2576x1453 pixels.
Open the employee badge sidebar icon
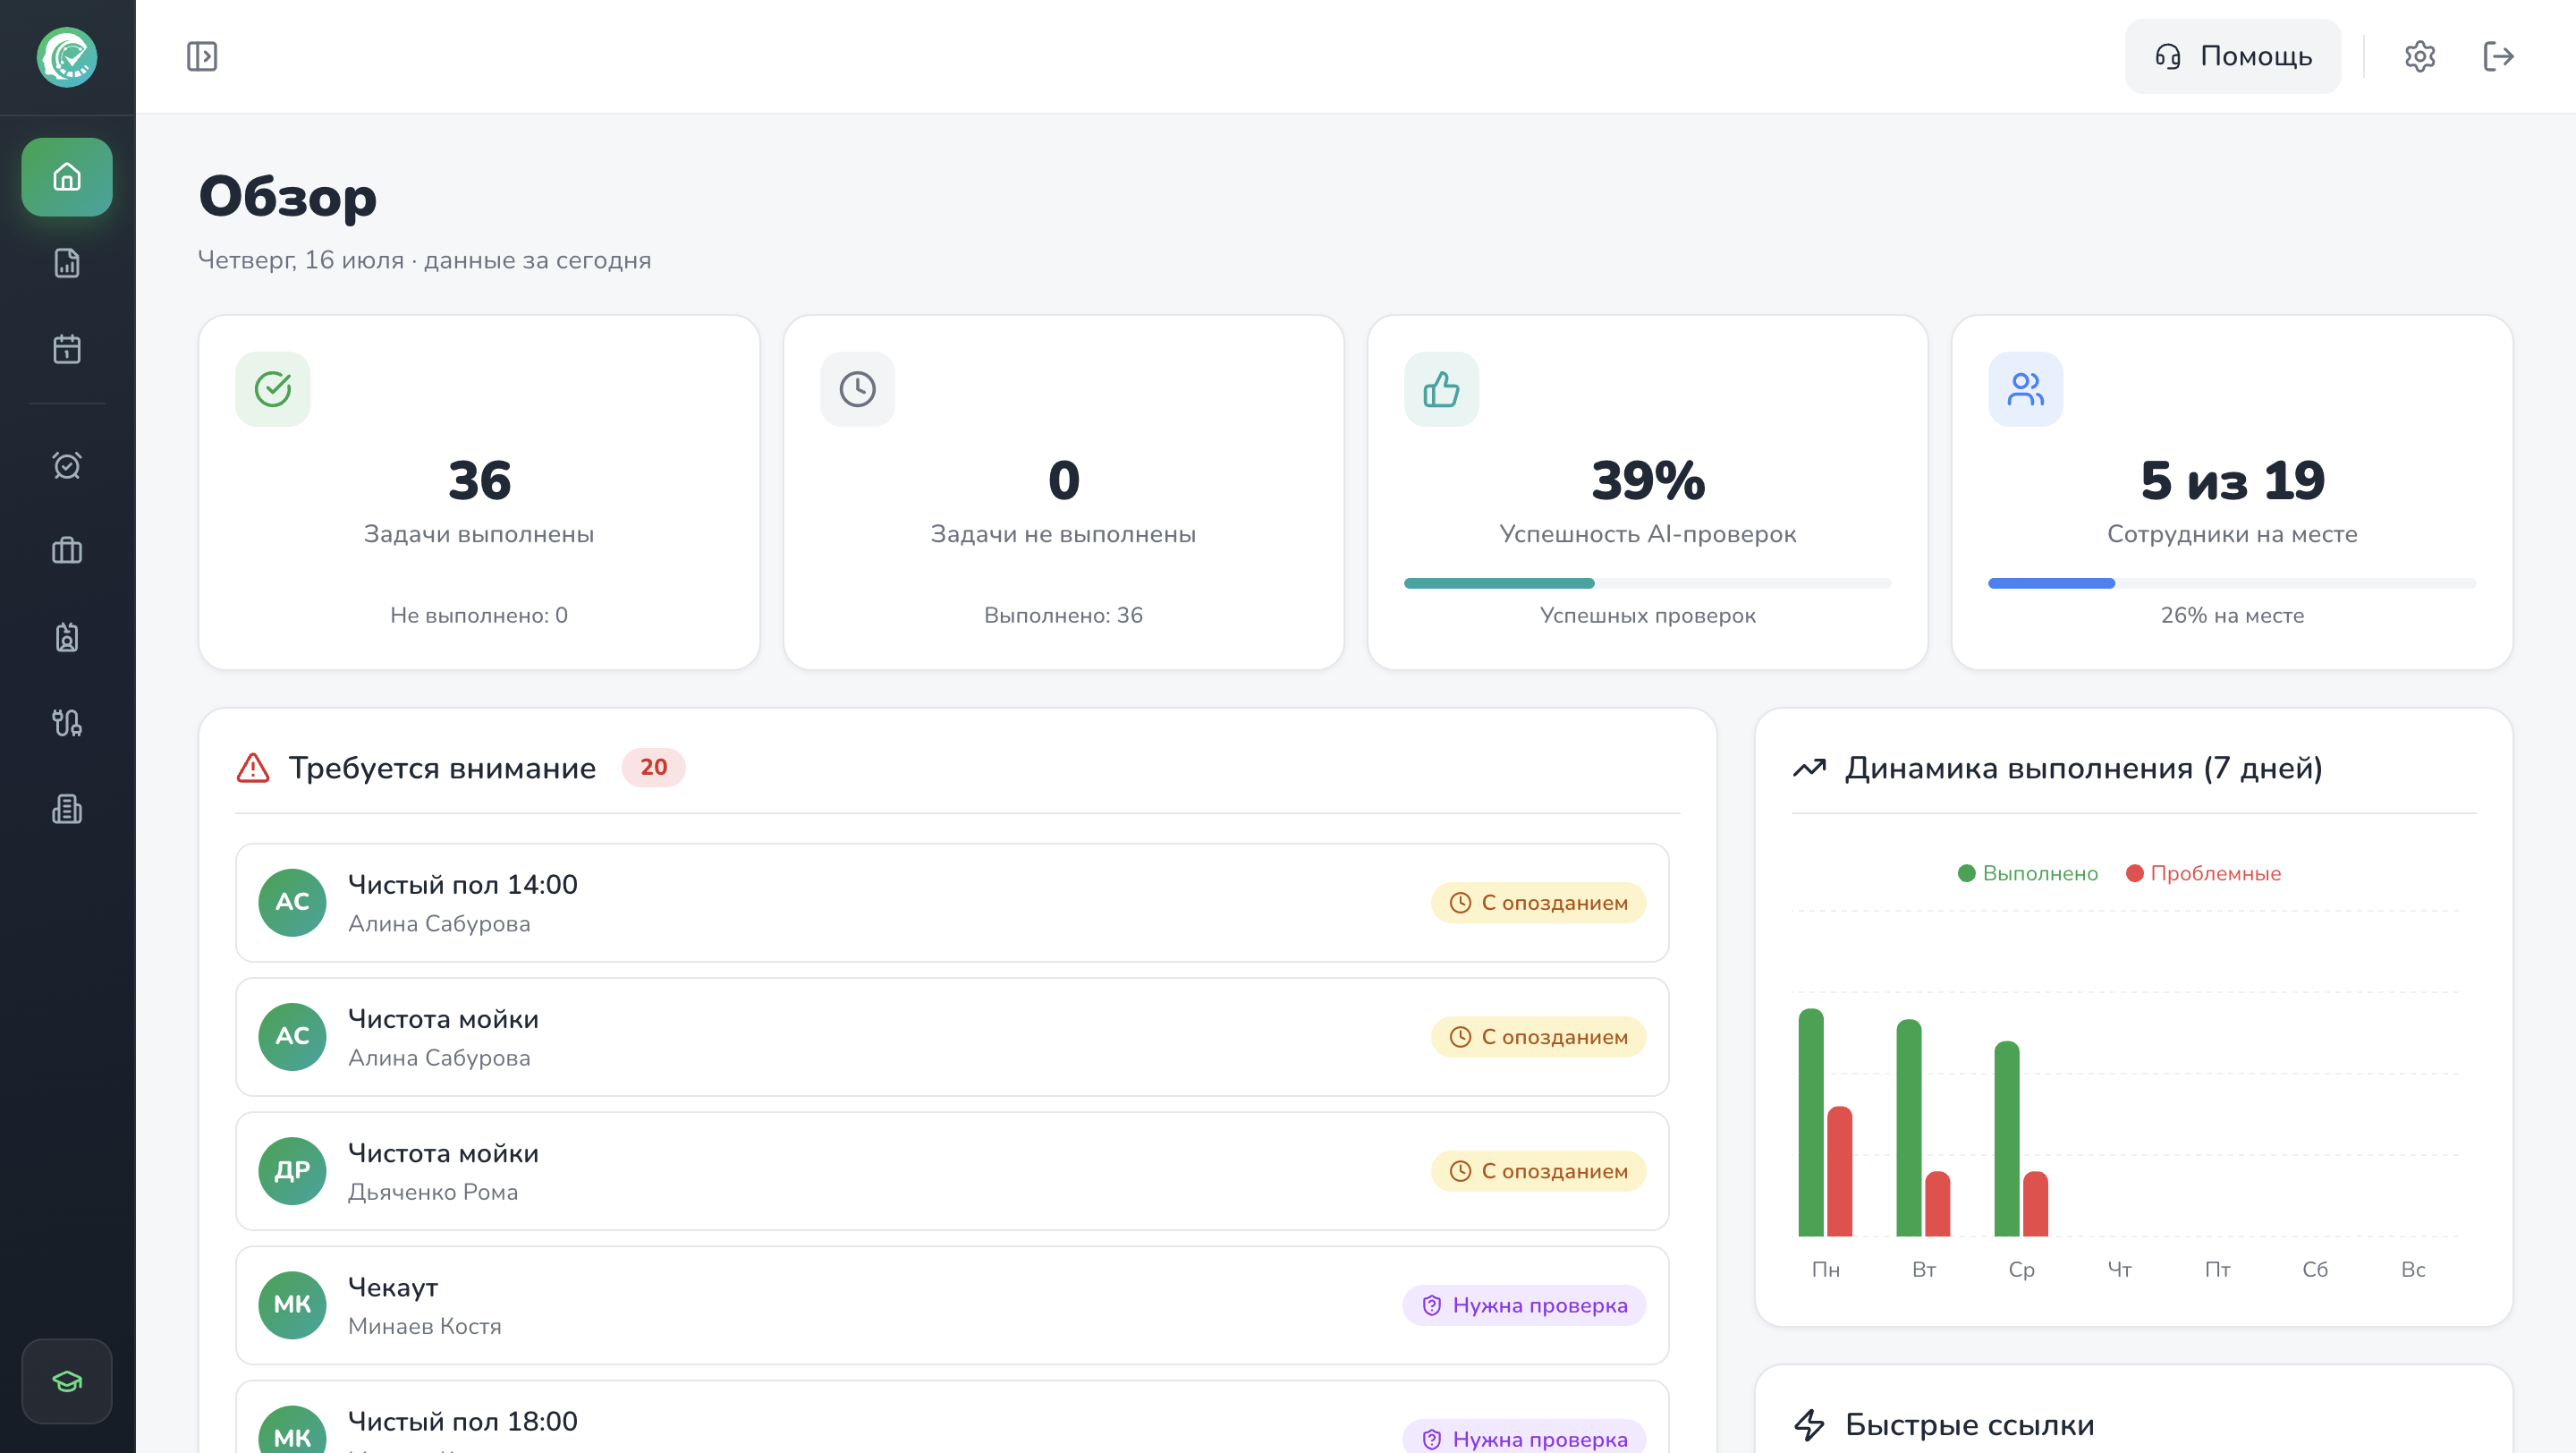67,637
